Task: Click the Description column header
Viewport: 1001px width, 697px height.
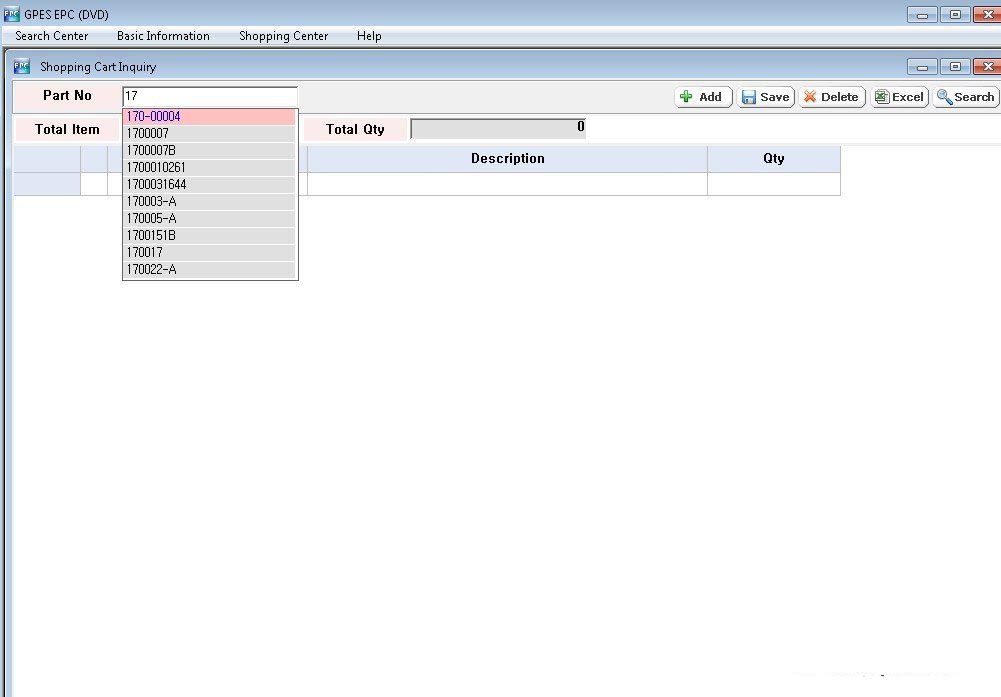Action: pyautogui.click(x=507, y=159)
